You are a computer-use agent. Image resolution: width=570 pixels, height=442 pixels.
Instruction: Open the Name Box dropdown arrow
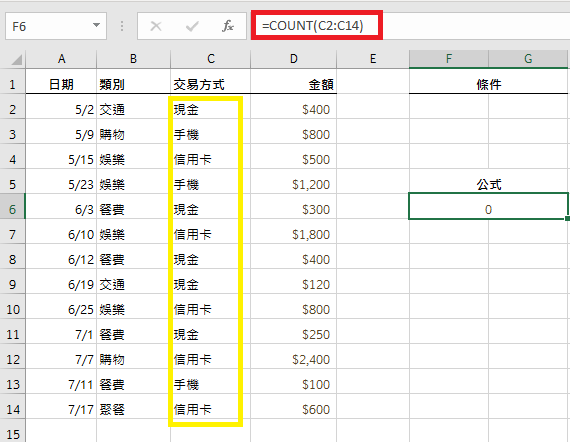click(x=96, y=25)
